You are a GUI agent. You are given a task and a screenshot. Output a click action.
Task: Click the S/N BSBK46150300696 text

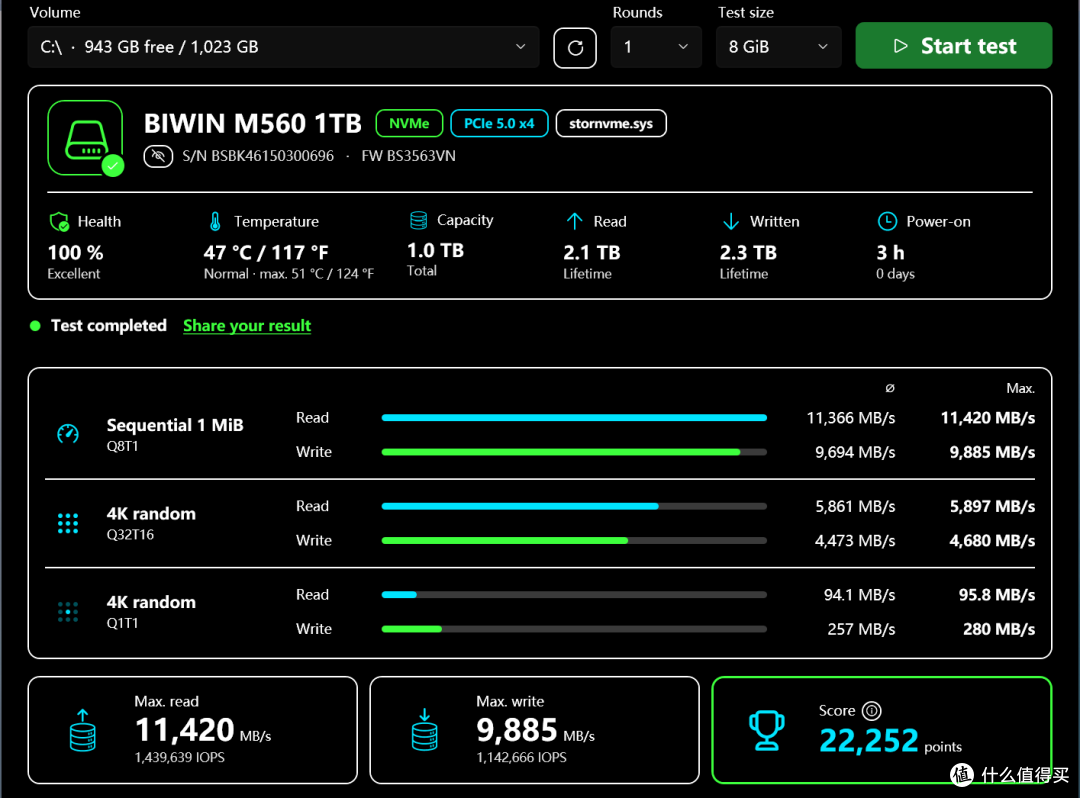(x=258, y=156)
